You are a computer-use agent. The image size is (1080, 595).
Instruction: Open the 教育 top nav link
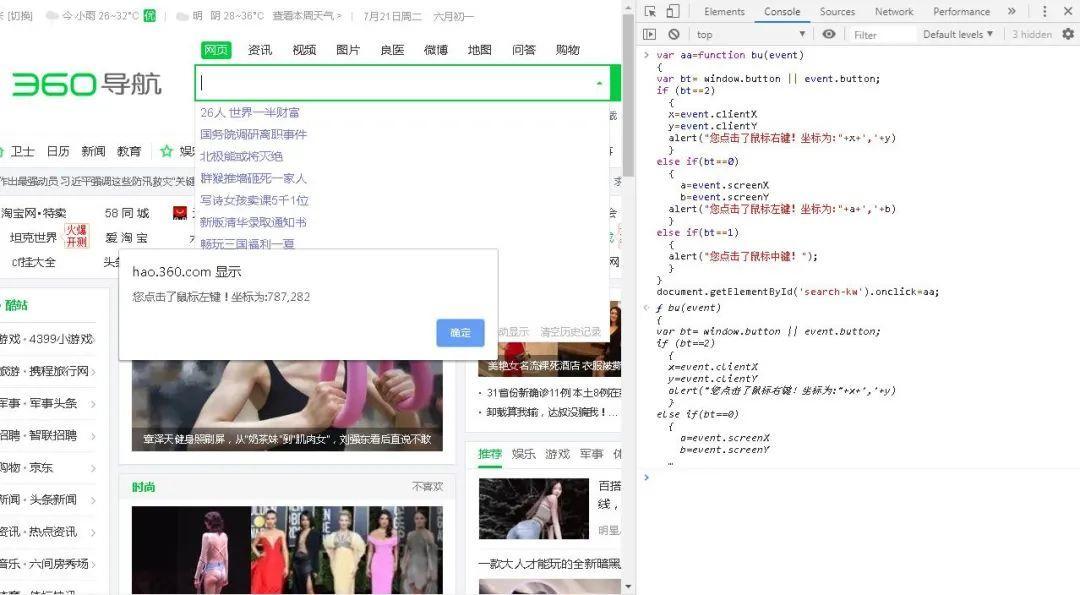tap(129, 151)
